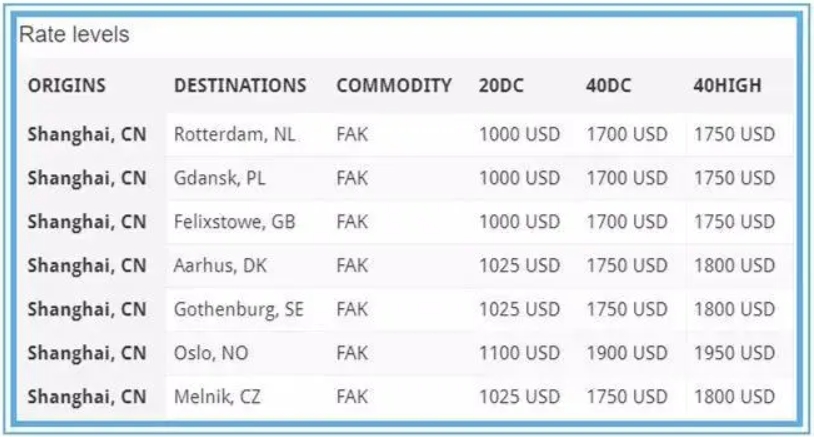This screenshot has width=814, height=437.
Task: Click the 40HIGH column header
Action: point(727,85)
